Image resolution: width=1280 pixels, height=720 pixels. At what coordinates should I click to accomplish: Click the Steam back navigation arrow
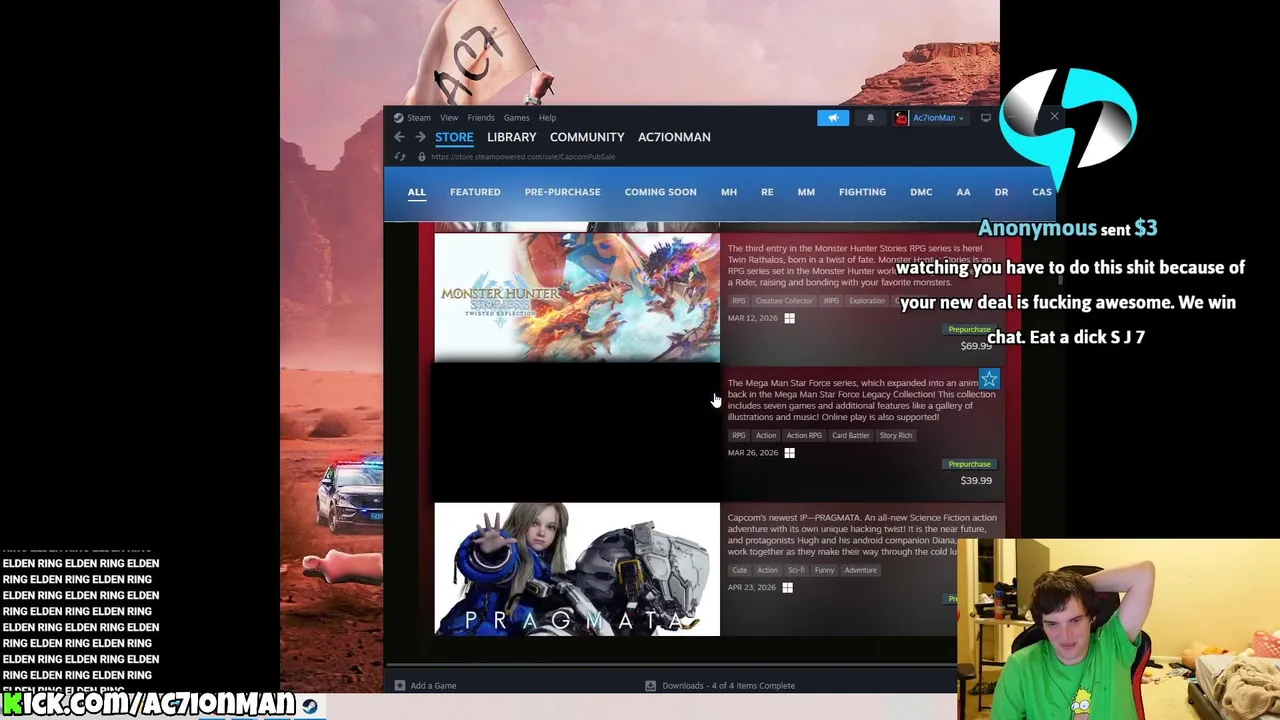pyautogui.click(x=399, y=137)
